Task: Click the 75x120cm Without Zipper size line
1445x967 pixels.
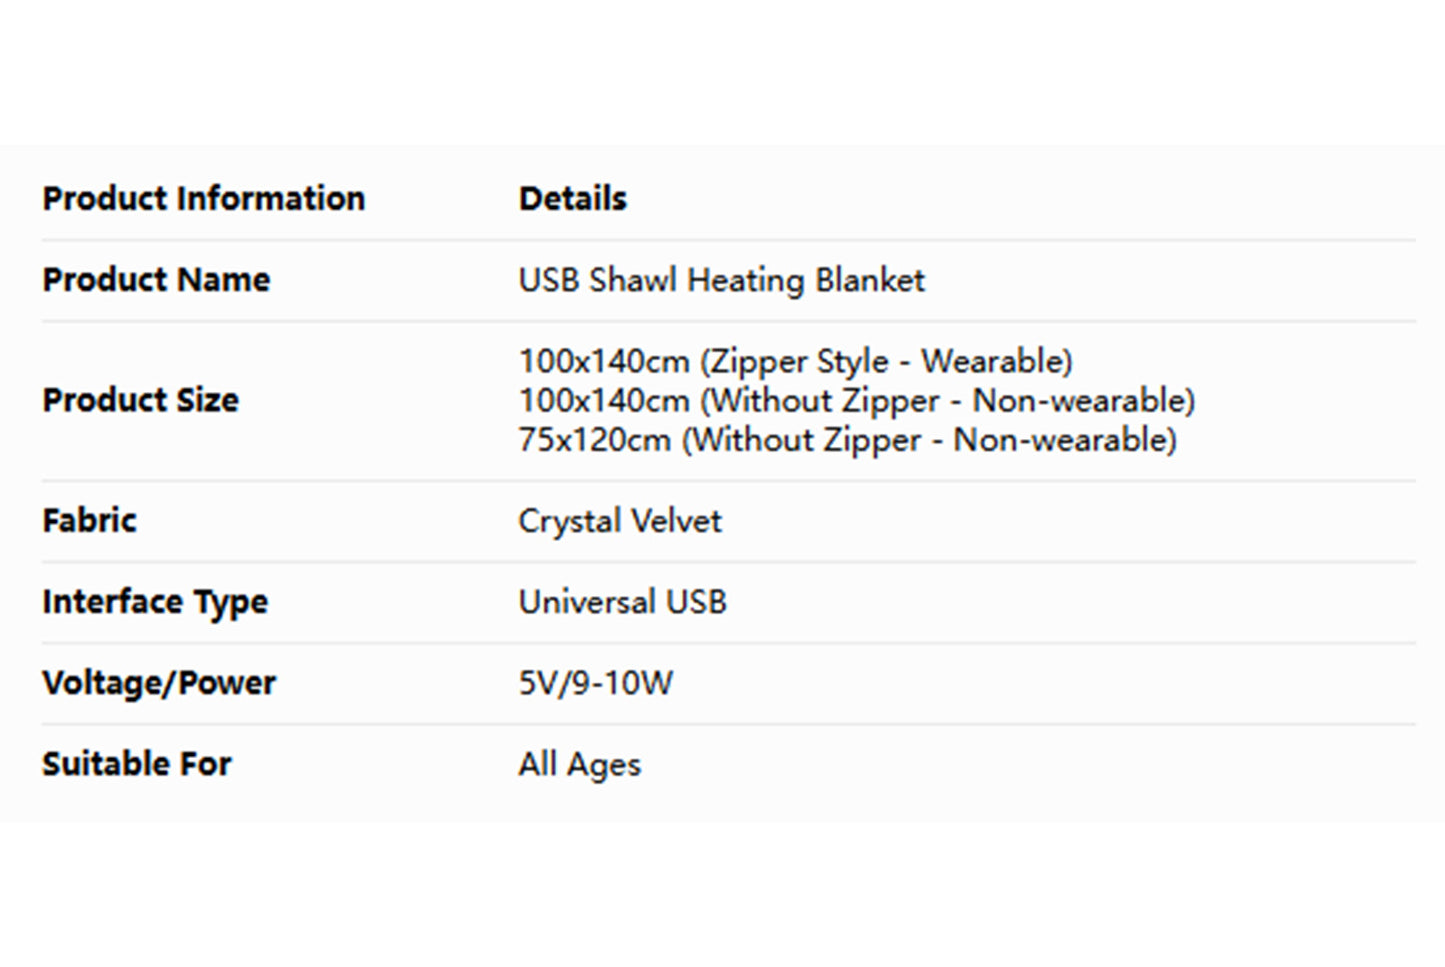Action: pyautogui.click(x=847, y=440)
